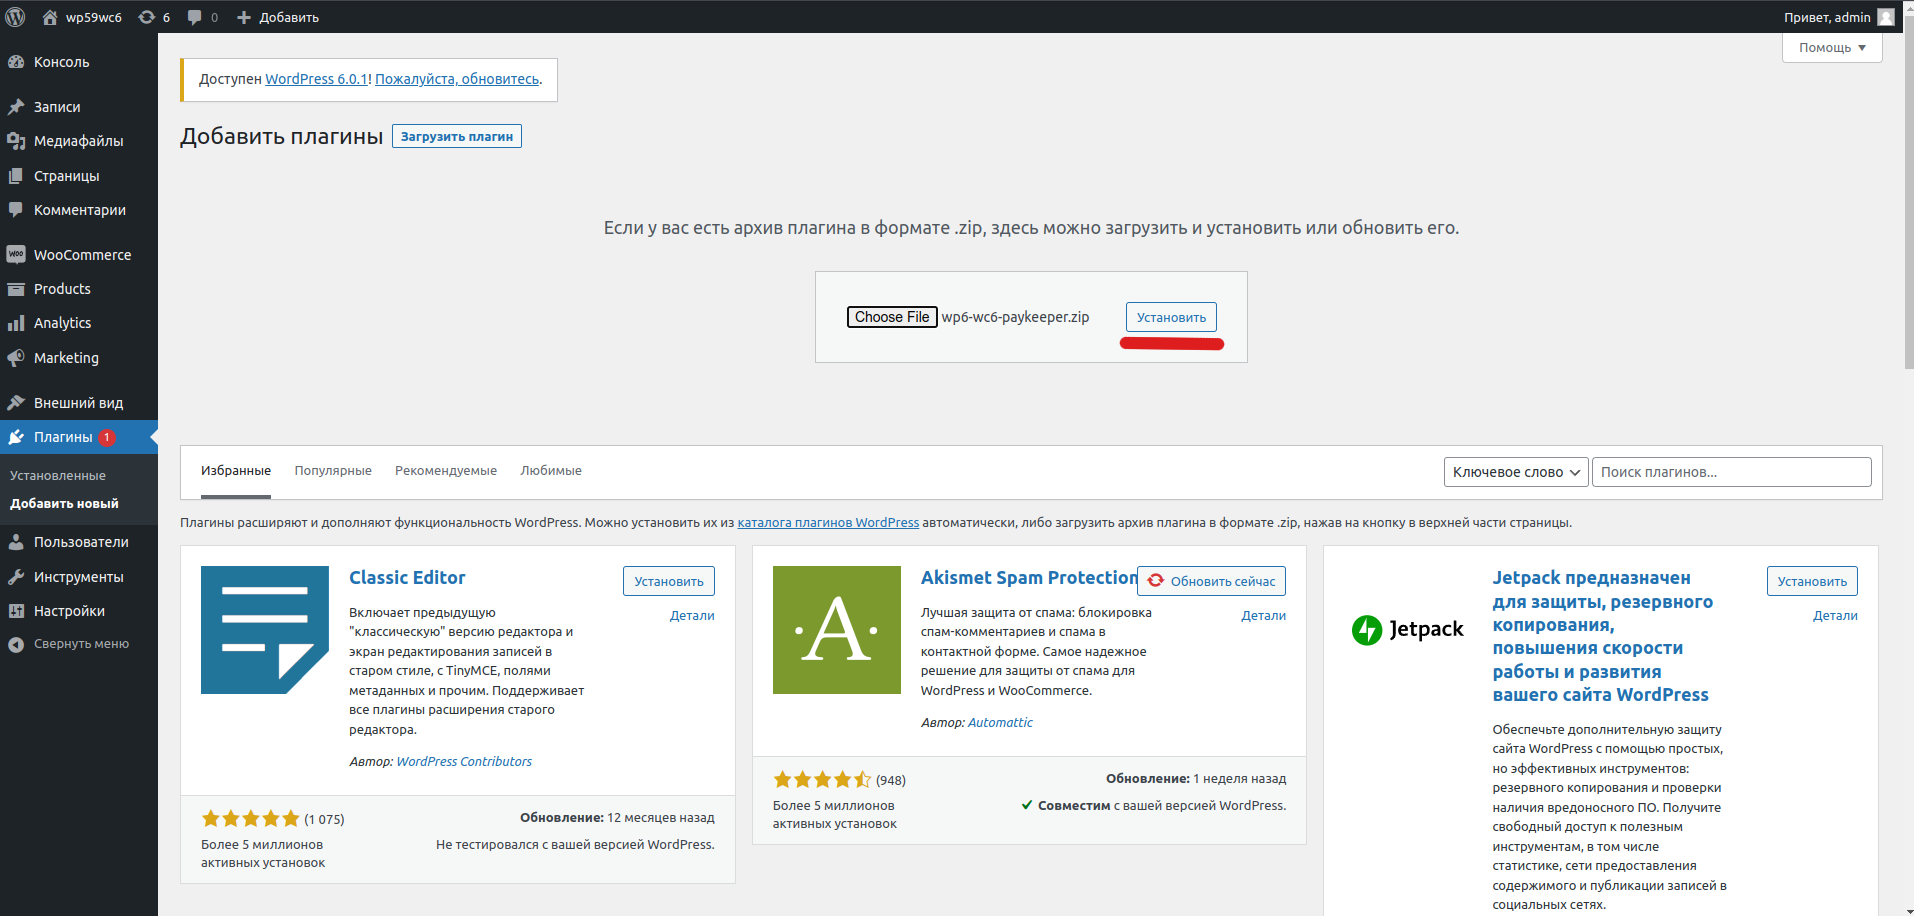Screen dimensions: 1914x916
Task: Click the WooCommerce sidebar icon
Action: [16, 255]
